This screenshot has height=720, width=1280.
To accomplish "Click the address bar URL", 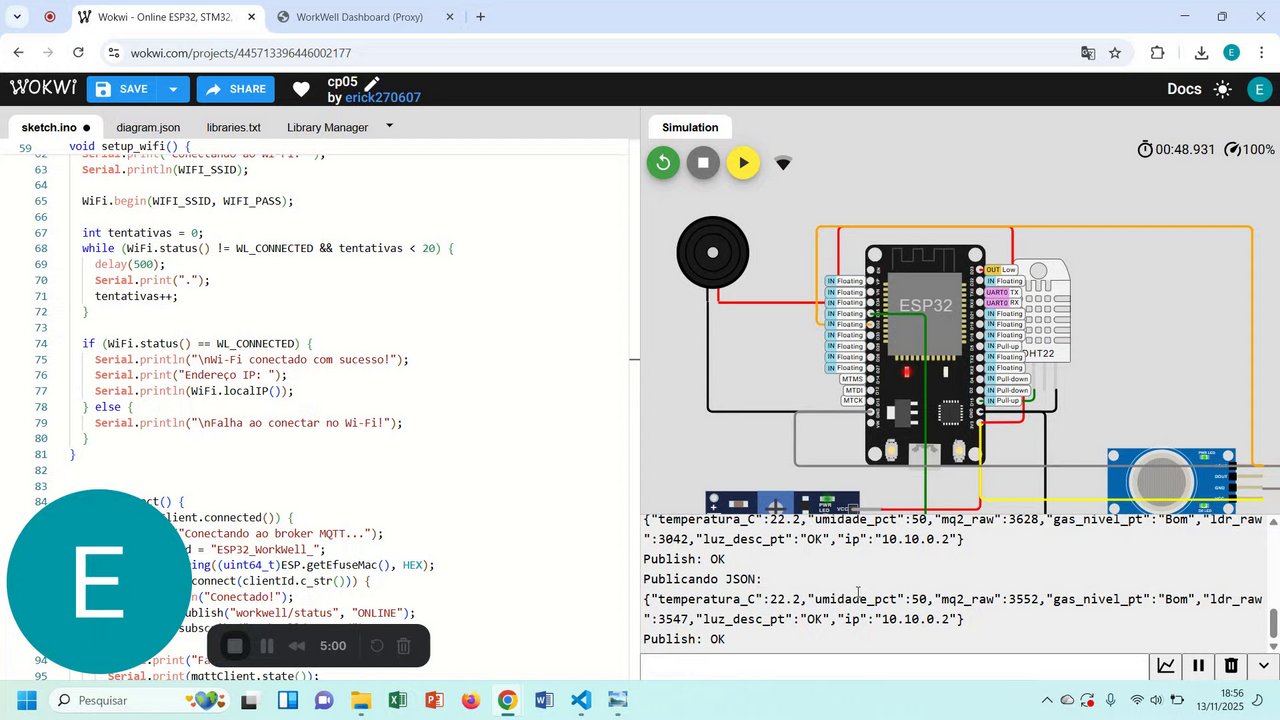I will (x=241, y=53).
